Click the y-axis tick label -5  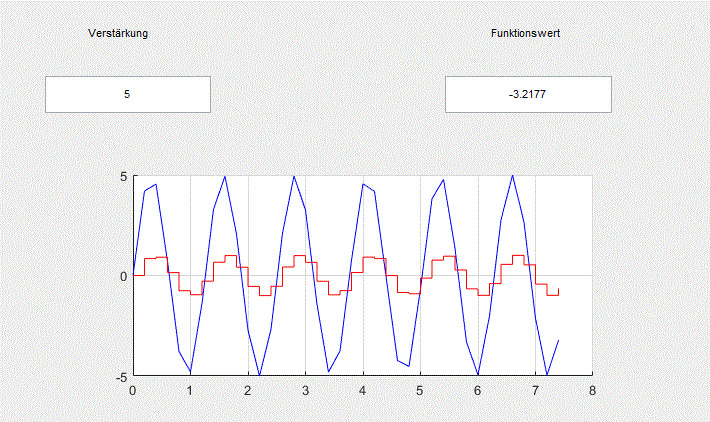click(121, 376)
